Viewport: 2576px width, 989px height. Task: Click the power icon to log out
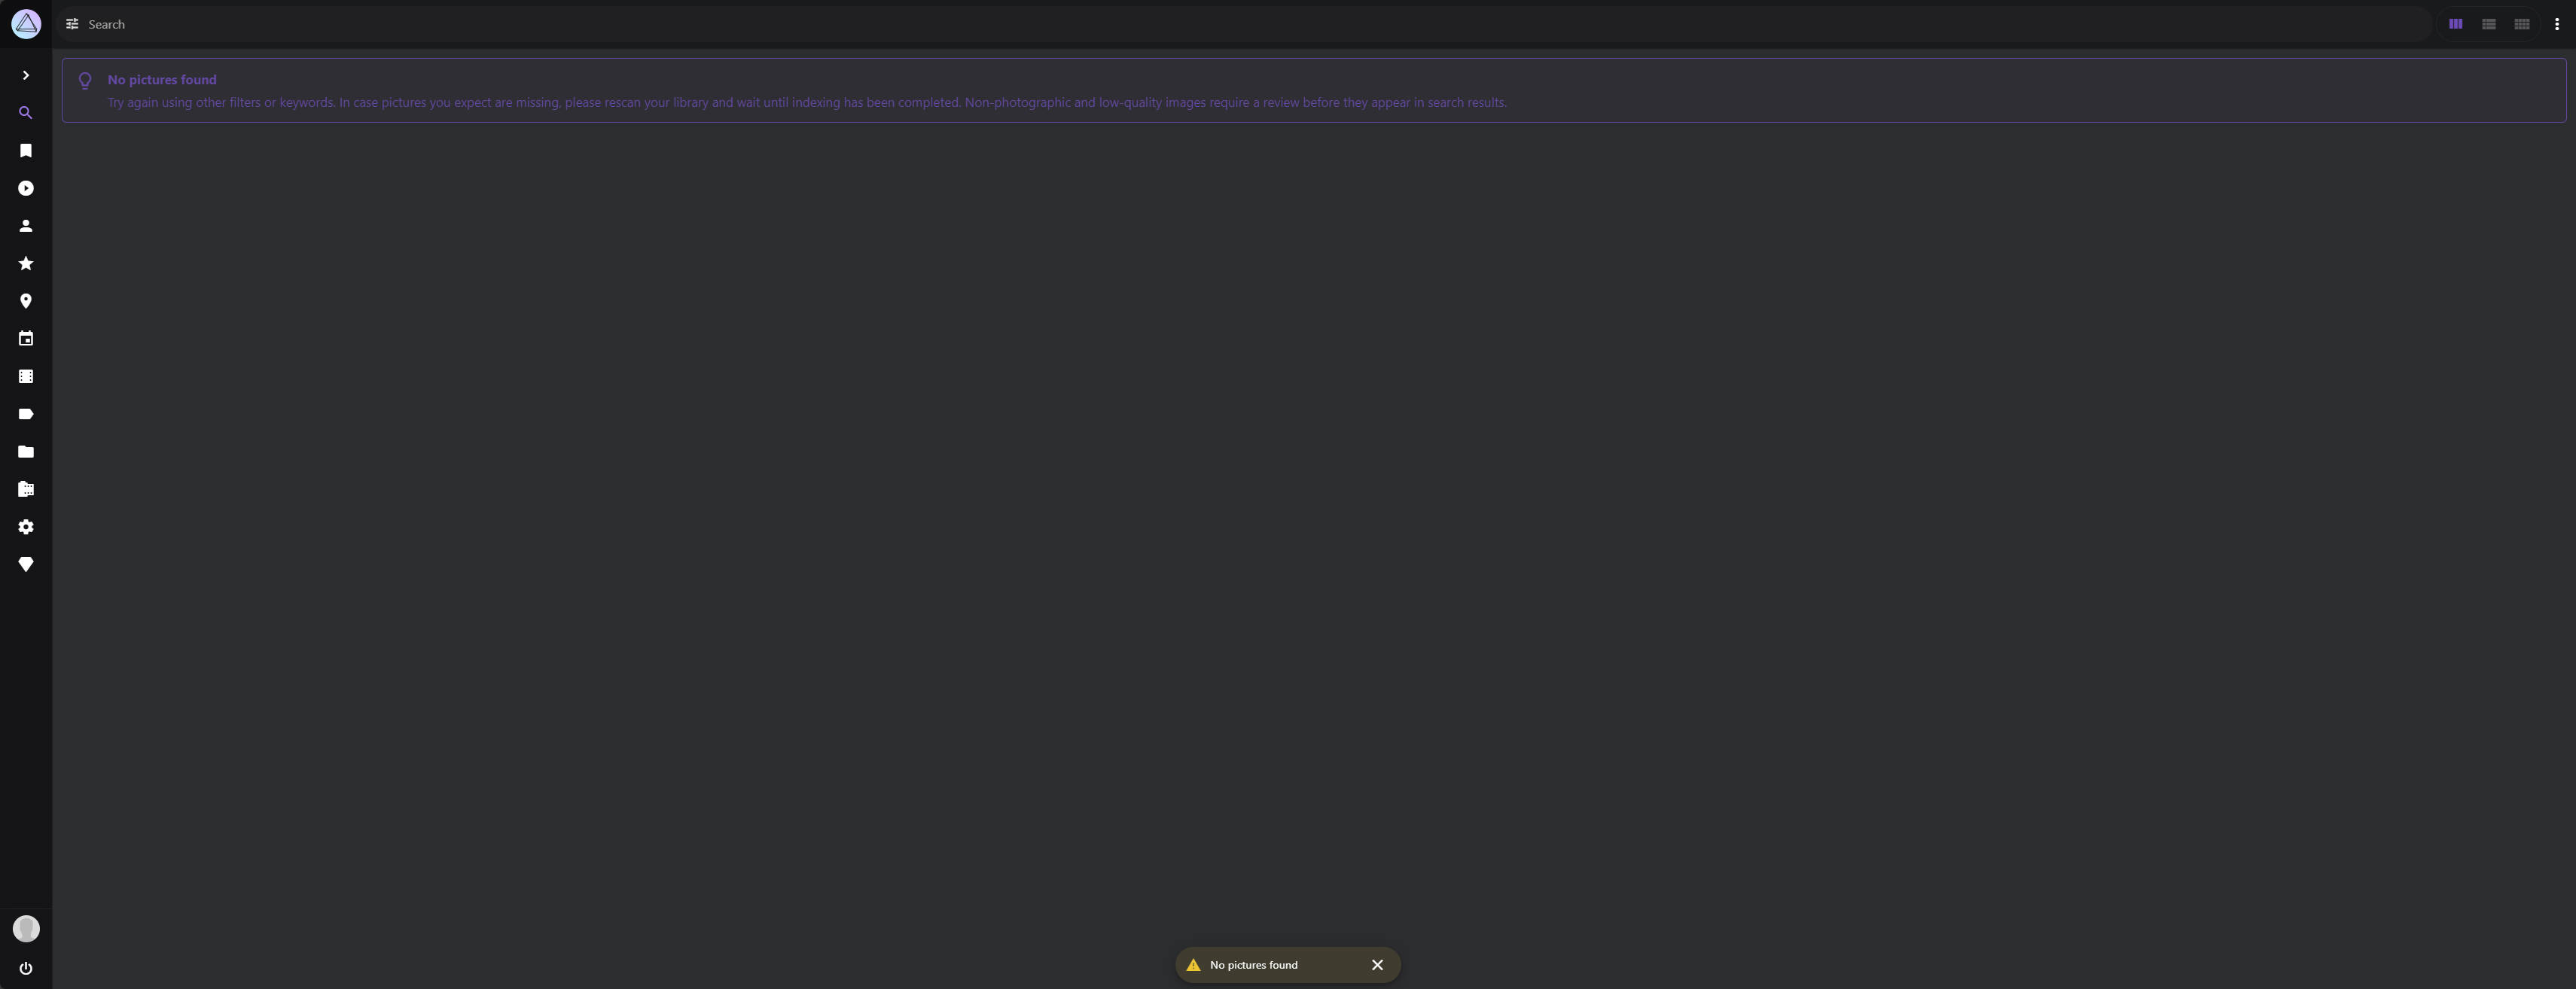pos(26,968)
